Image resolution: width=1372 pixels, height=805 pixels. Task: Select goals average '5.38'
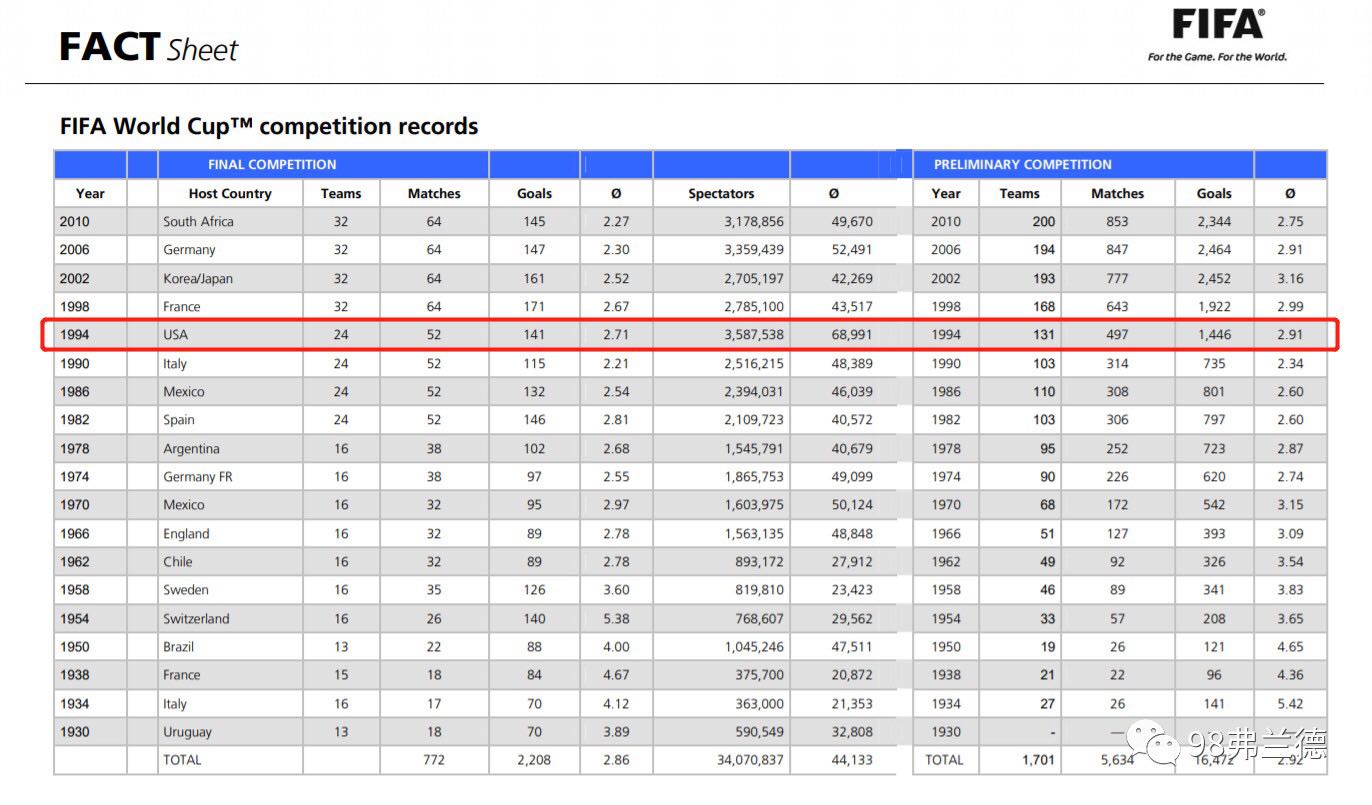pyautogui.click(x=616, y=619)
